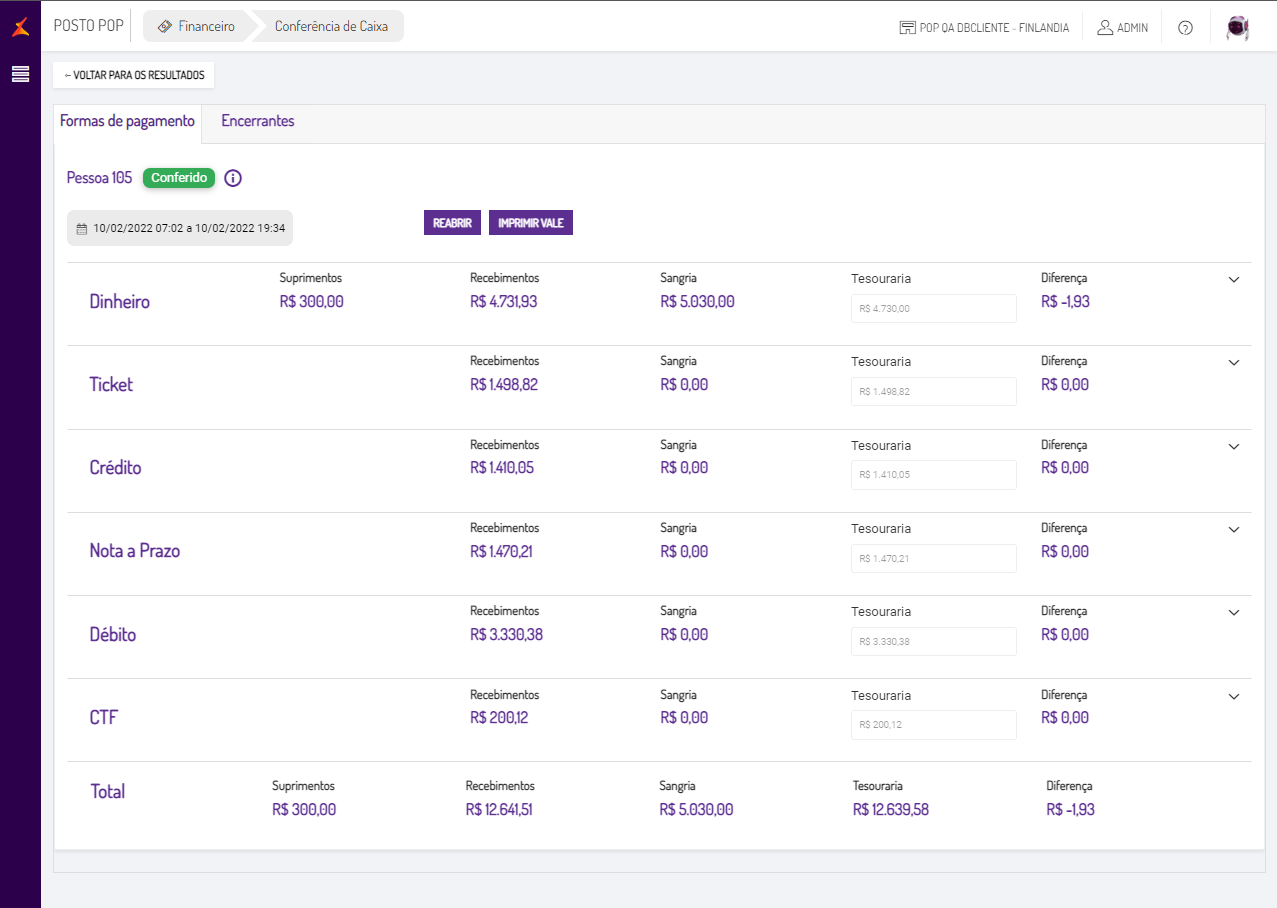Click the info icon beside Conferido
This screenshot has width=1277, height=908.
233,178
